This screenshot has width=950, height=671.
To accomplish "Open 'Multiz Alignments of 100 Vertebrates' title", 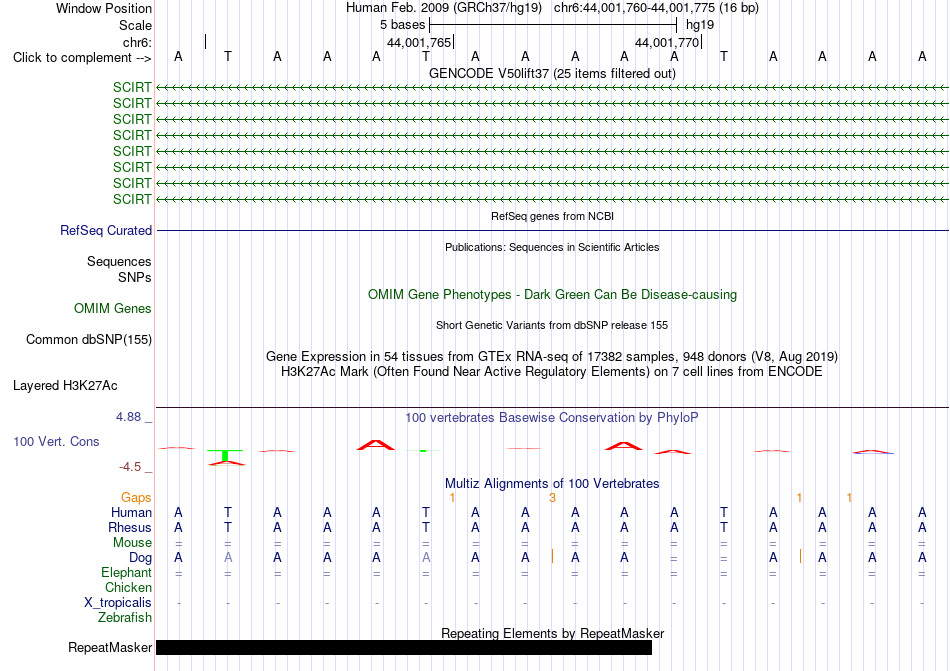I will [x=552, y=484].
